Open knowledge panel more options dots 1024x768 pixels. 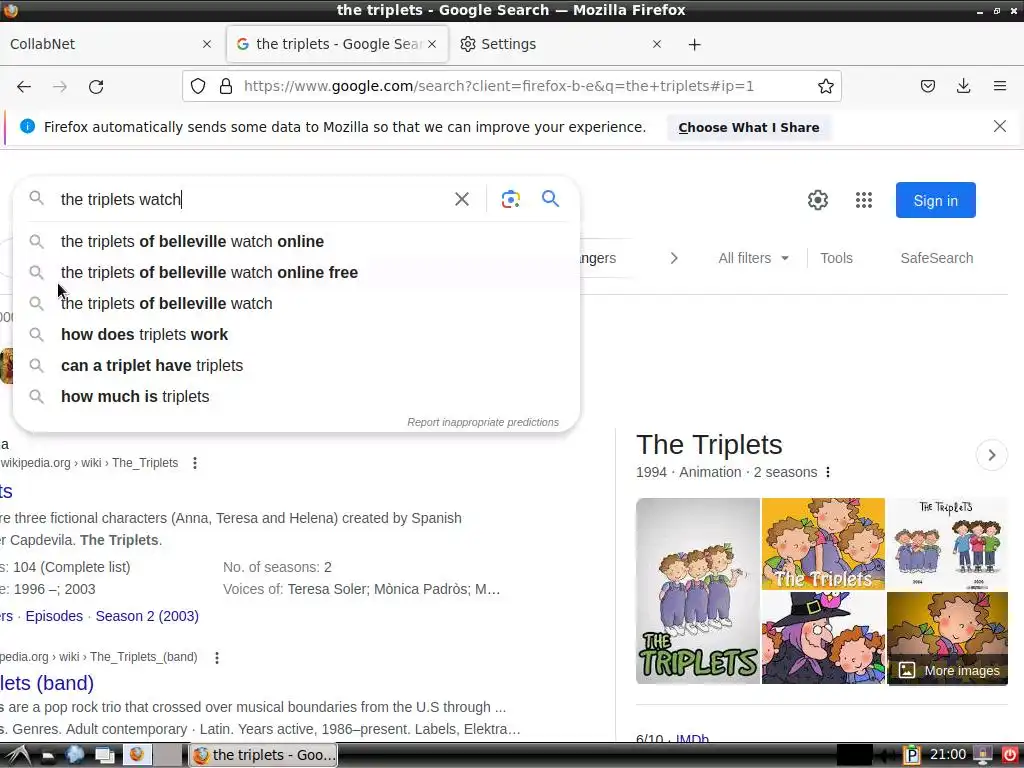click(x=828, y=472)
